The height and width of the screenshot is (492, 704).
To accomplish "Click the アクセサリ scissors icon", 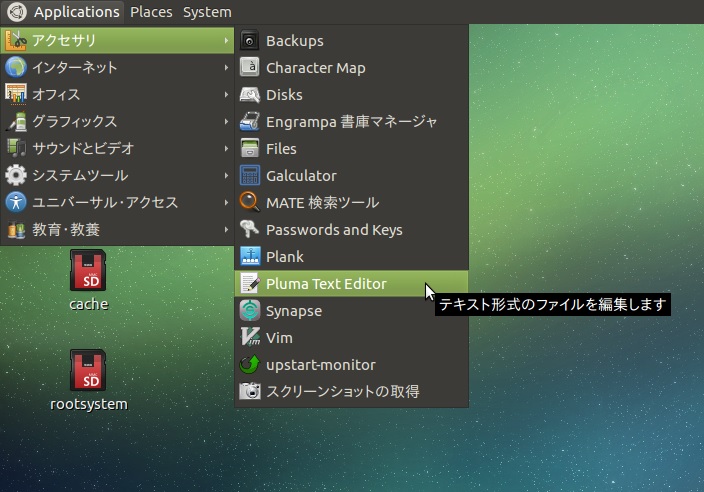I will [x=16, y=40].
